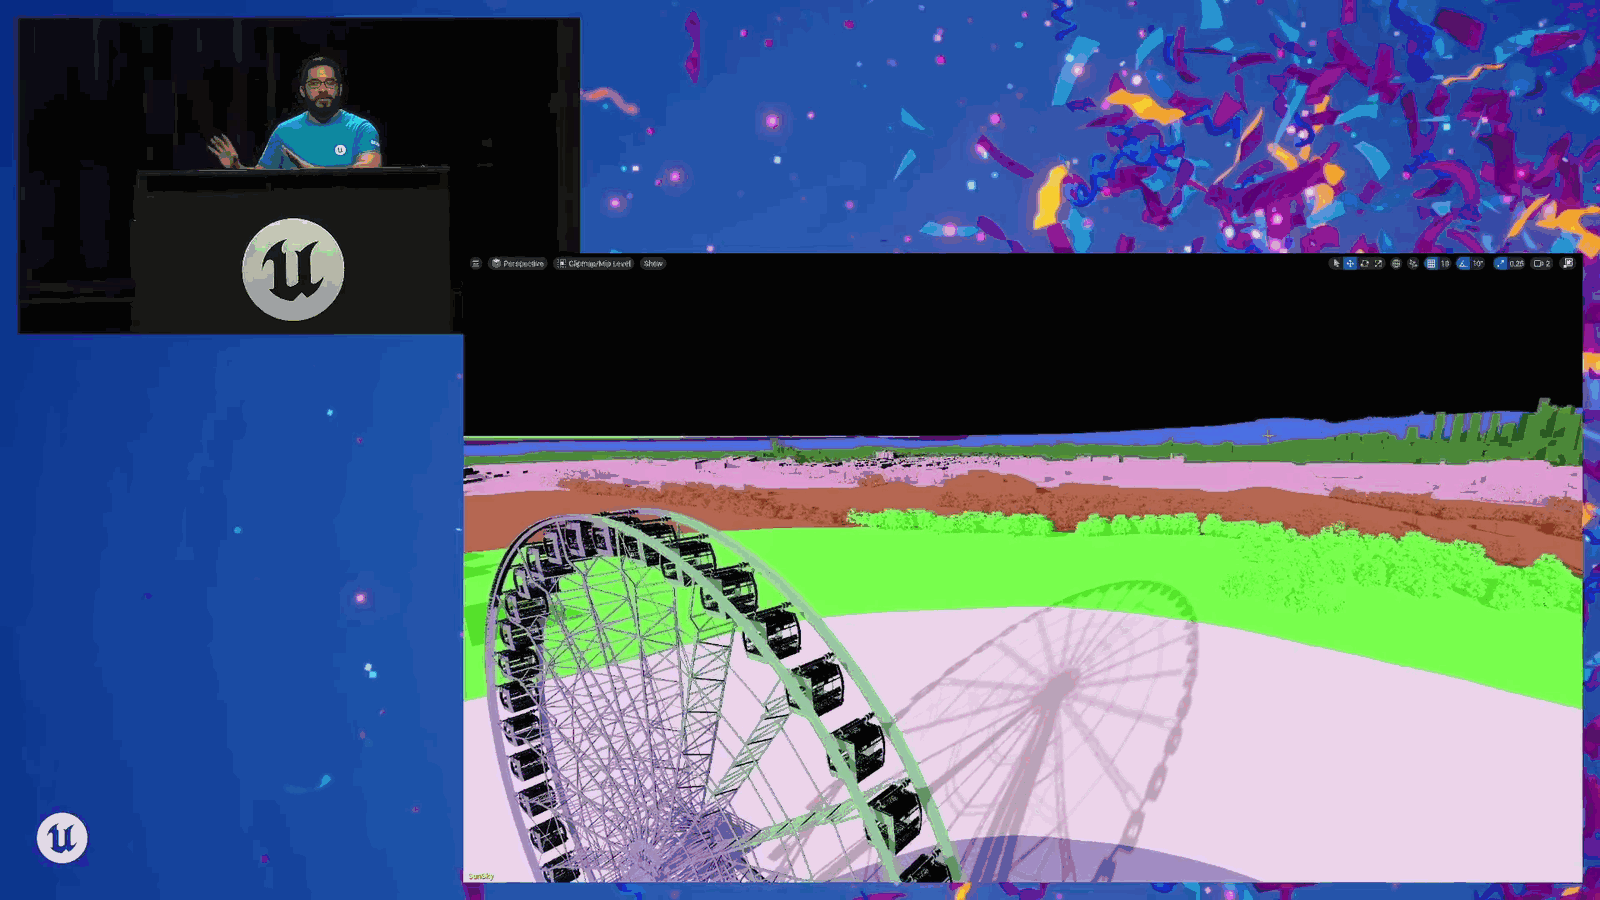The image size is (1600, 900).
Task: Toggle surface snapping icon
Action: point(1413,263)
